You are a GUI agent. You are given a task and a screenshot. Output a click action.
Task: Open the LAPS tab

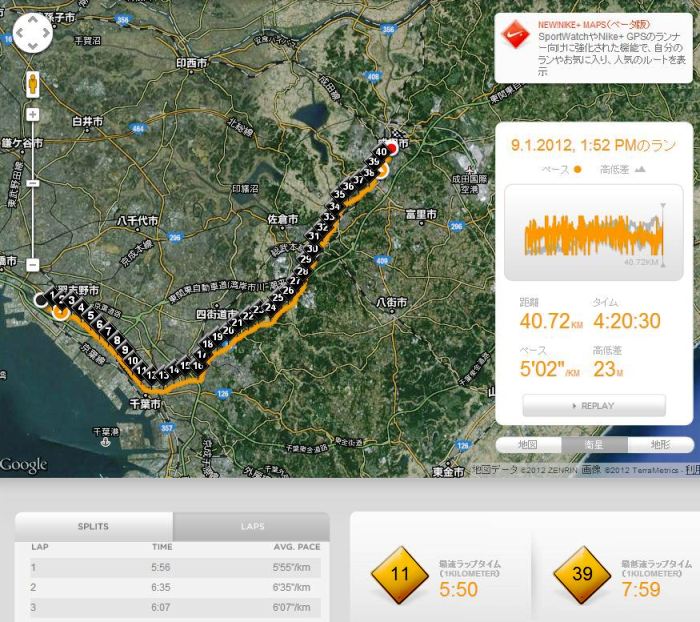(252, 526)
